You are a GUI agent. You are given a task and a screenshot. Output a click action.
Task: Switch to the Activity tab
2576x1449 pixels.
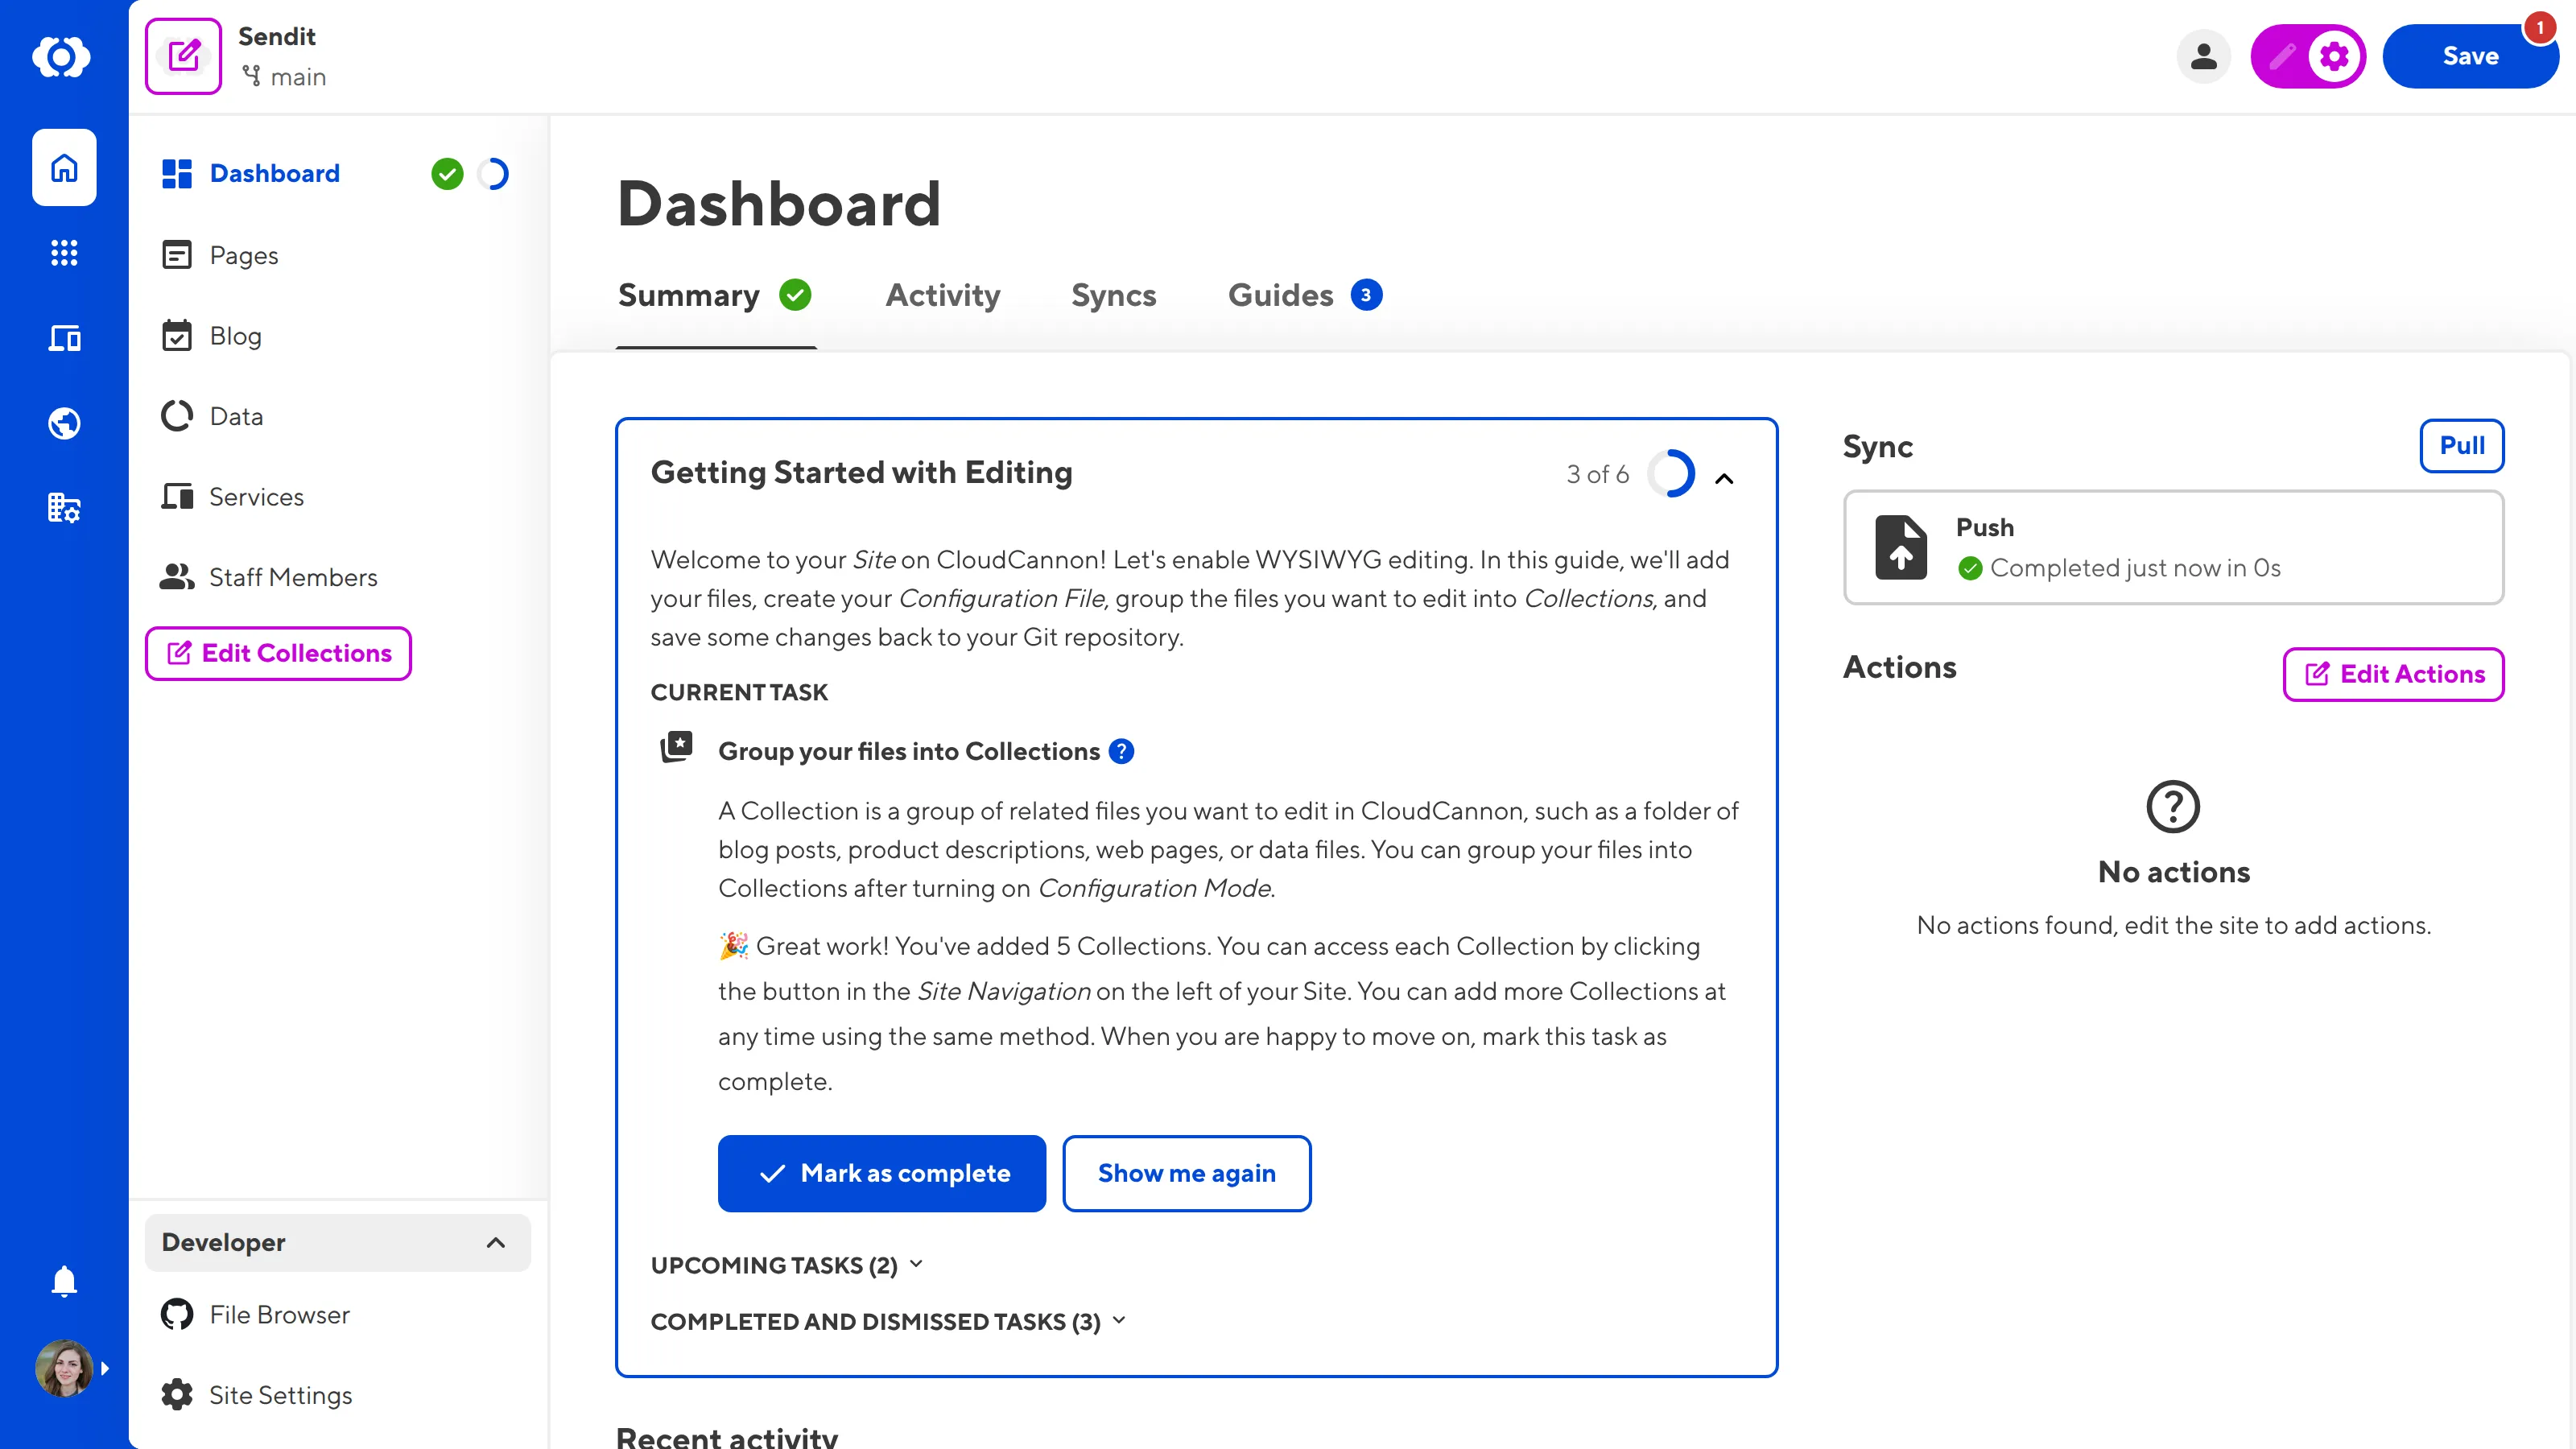942,295
